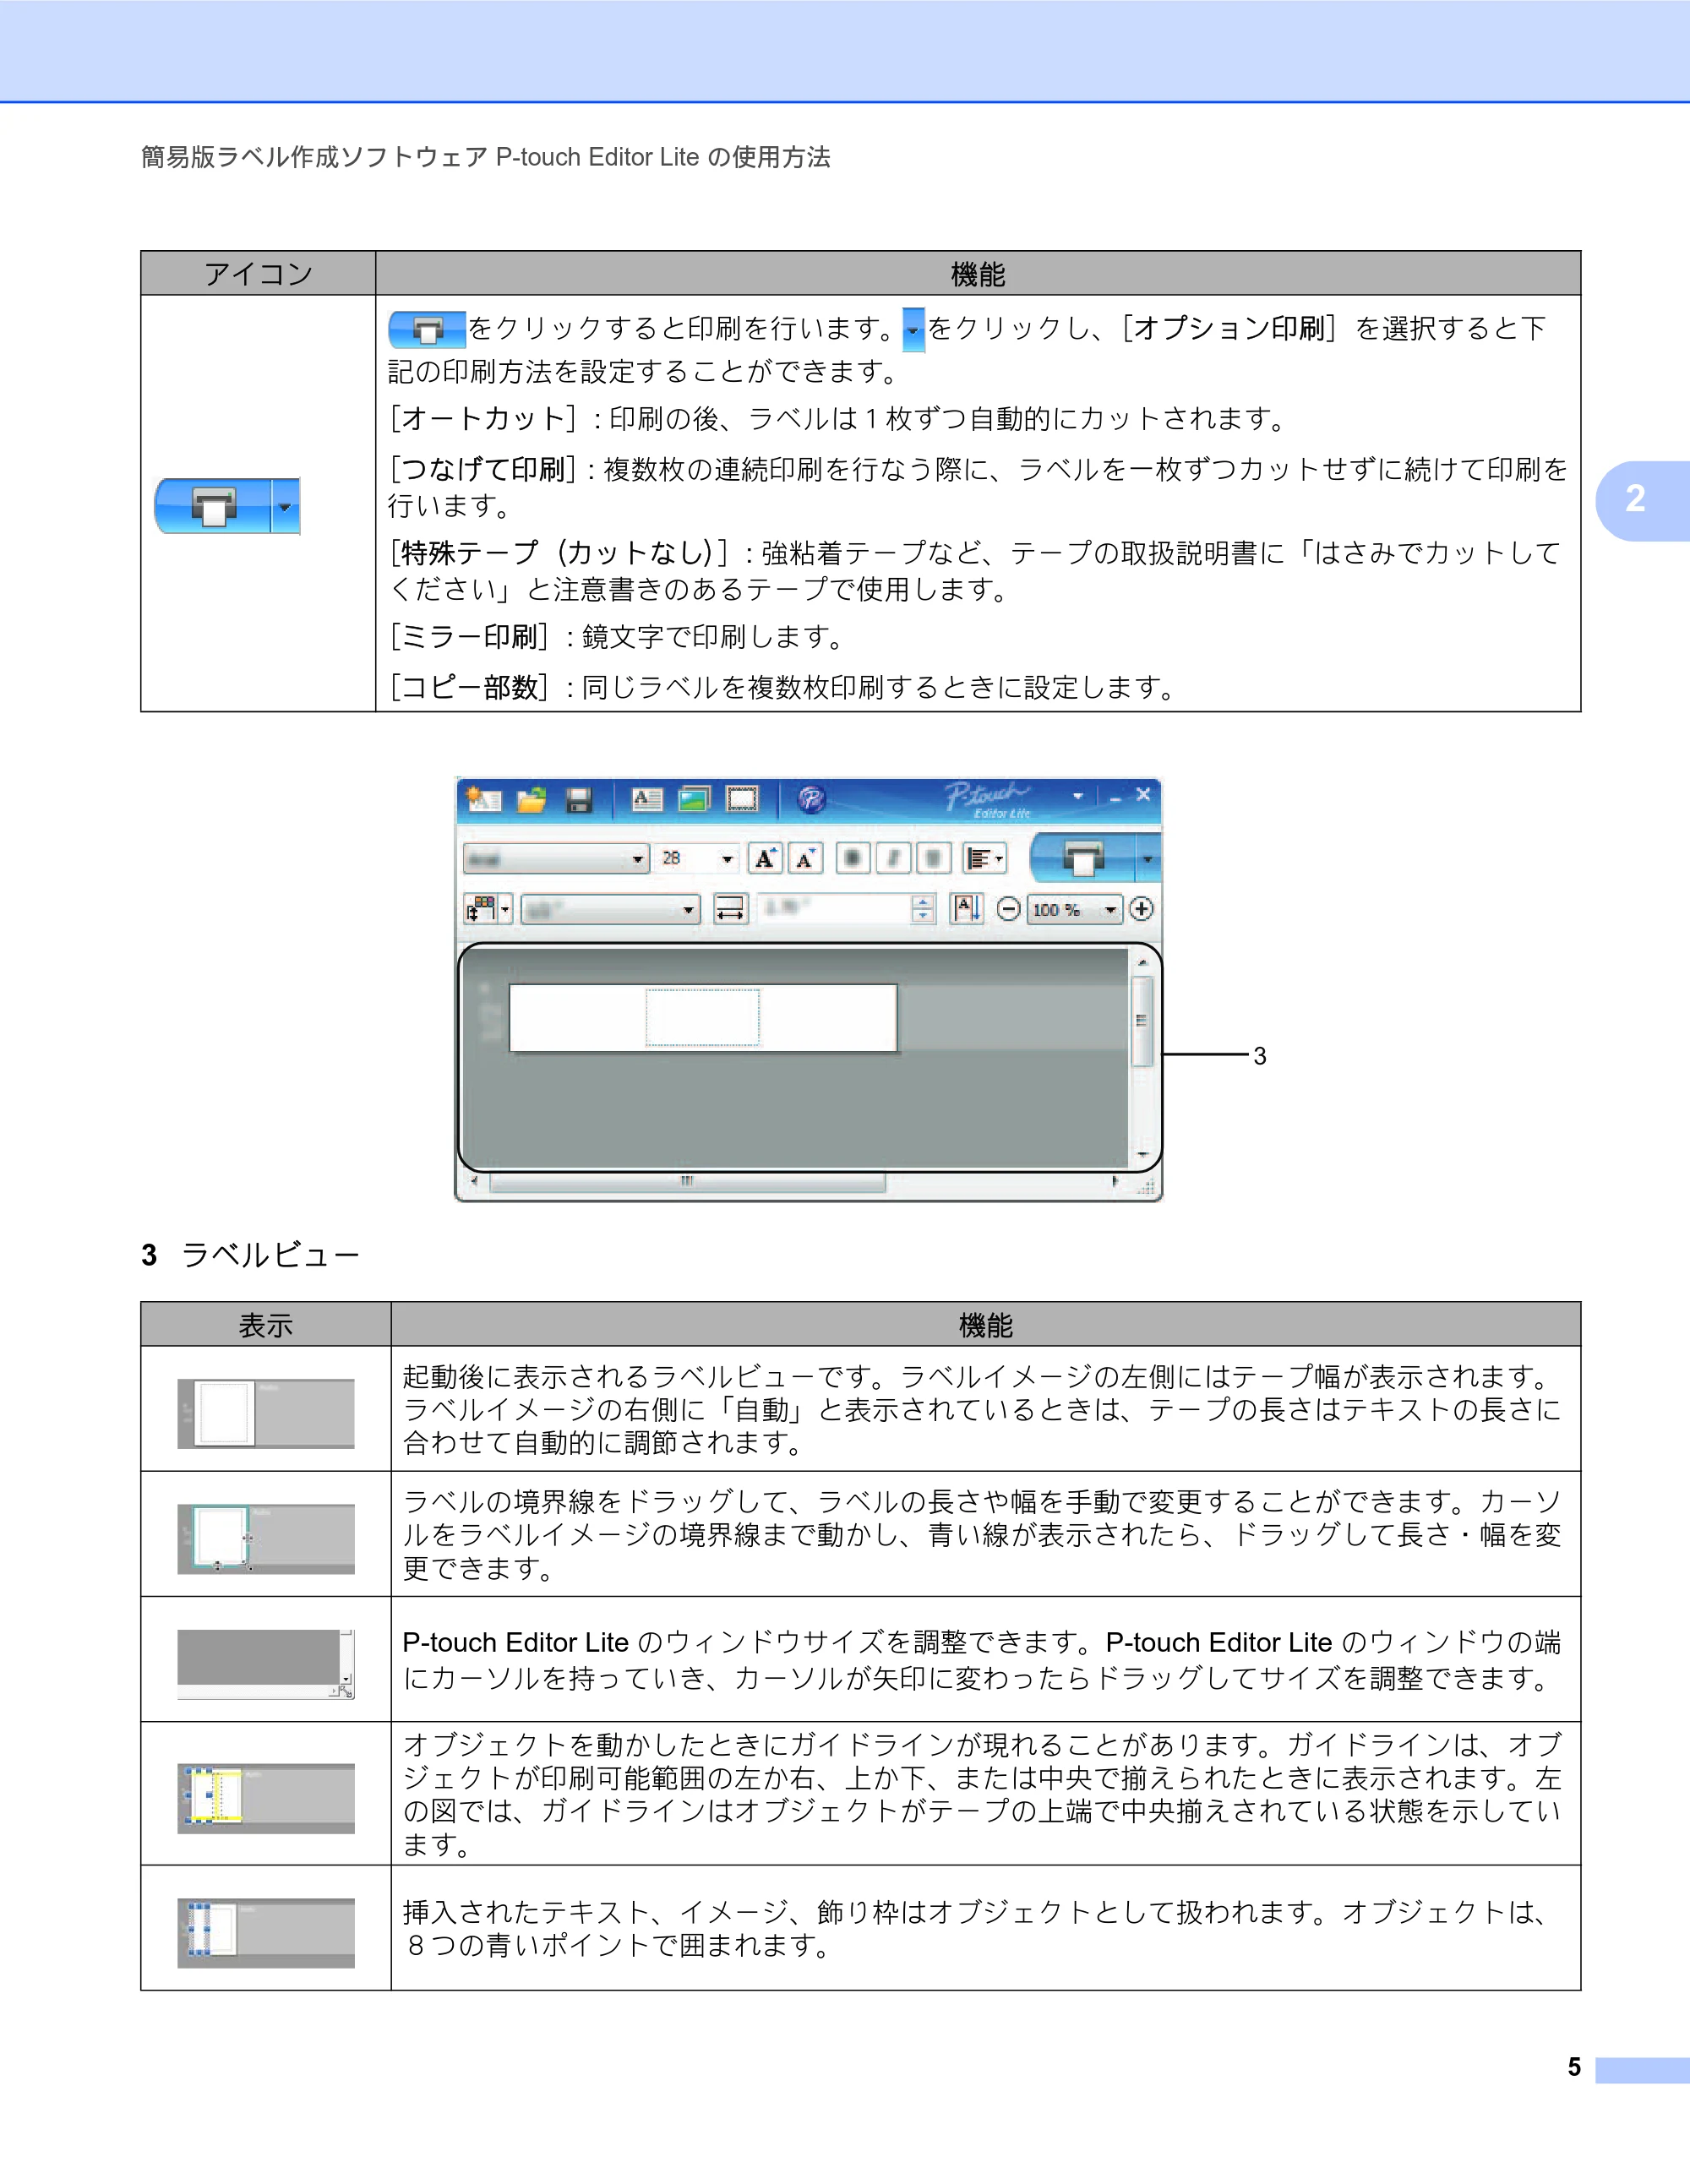1690x2184 pixels.
Task: Open the 100 % zoom dropdown
Action: (x=1075, y=909)
